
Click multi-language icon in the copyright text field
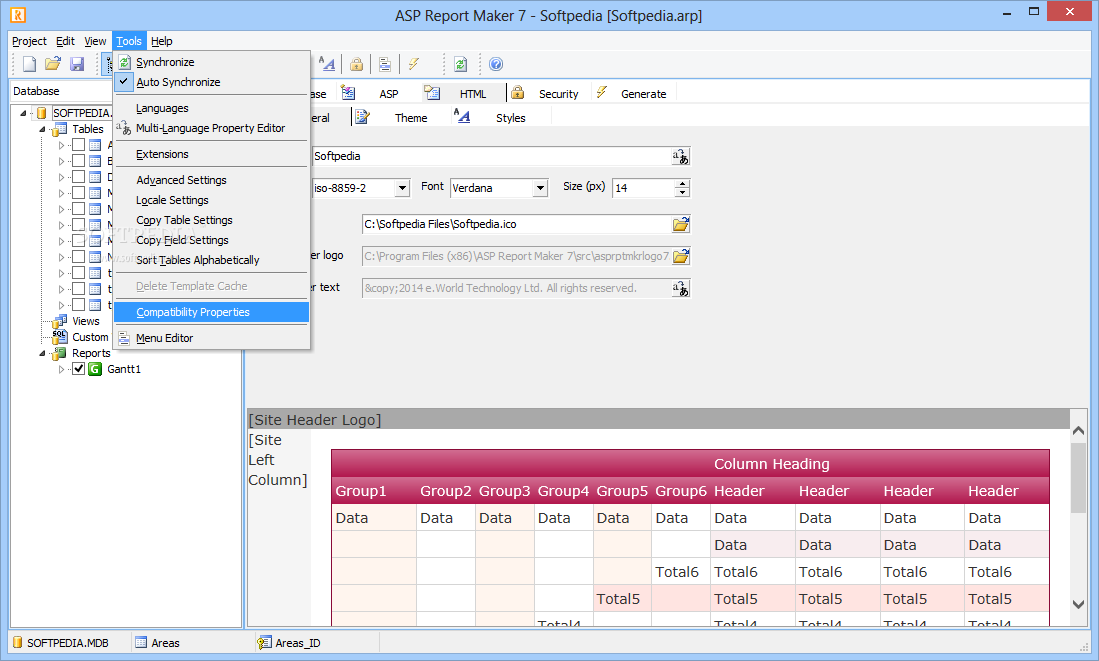click(x=680, y=288)
